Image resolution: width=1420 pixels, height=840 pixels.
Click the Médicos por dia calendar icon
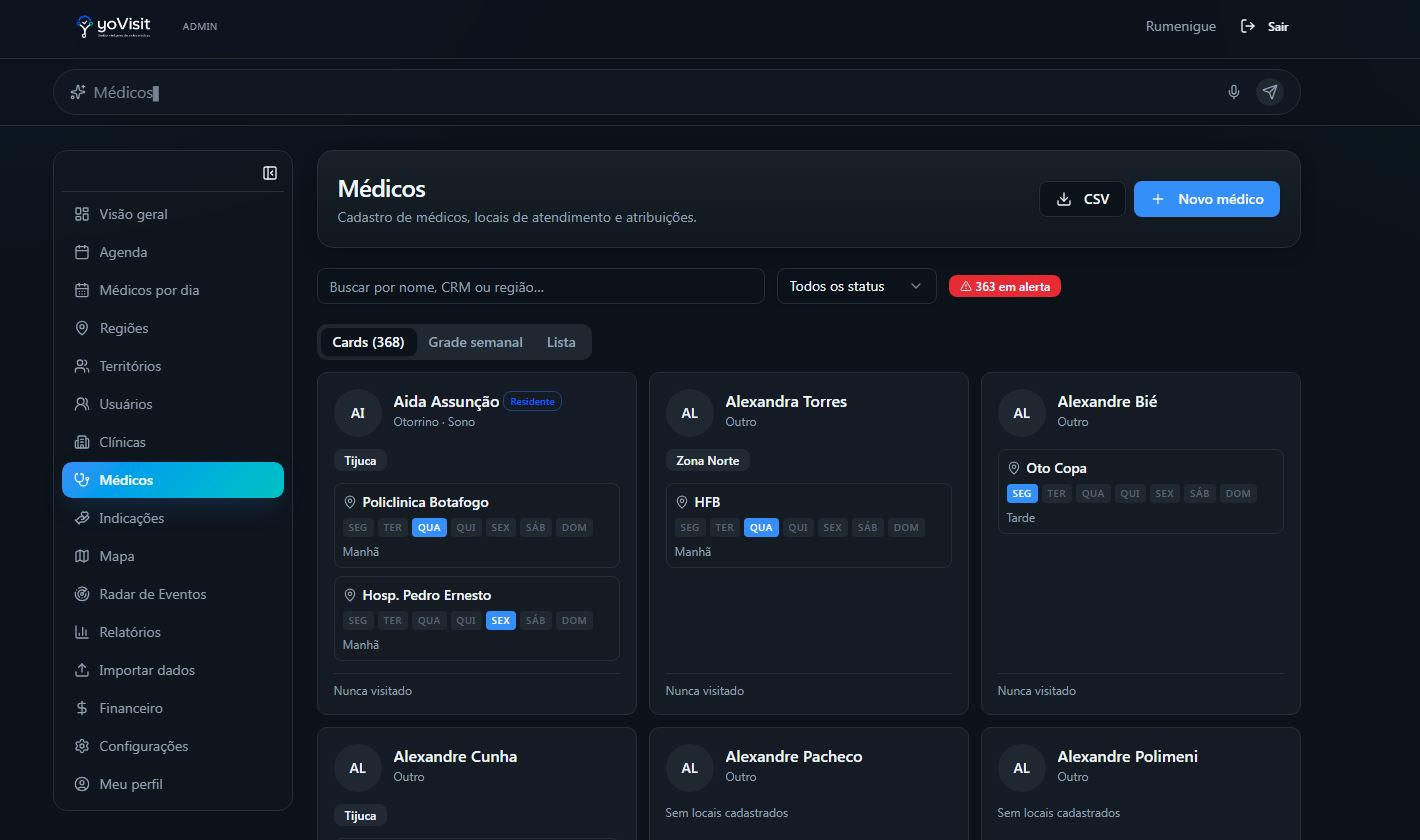click(82, 290)
